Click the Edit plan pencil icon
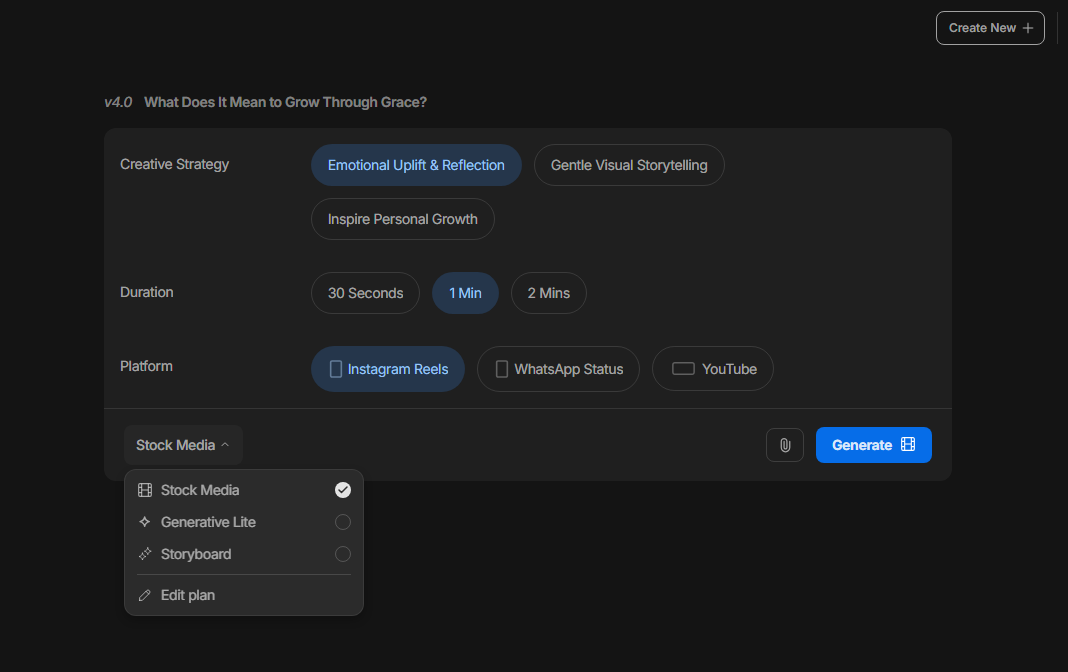The image size is (1068, 672). click(x=144, y=596)
